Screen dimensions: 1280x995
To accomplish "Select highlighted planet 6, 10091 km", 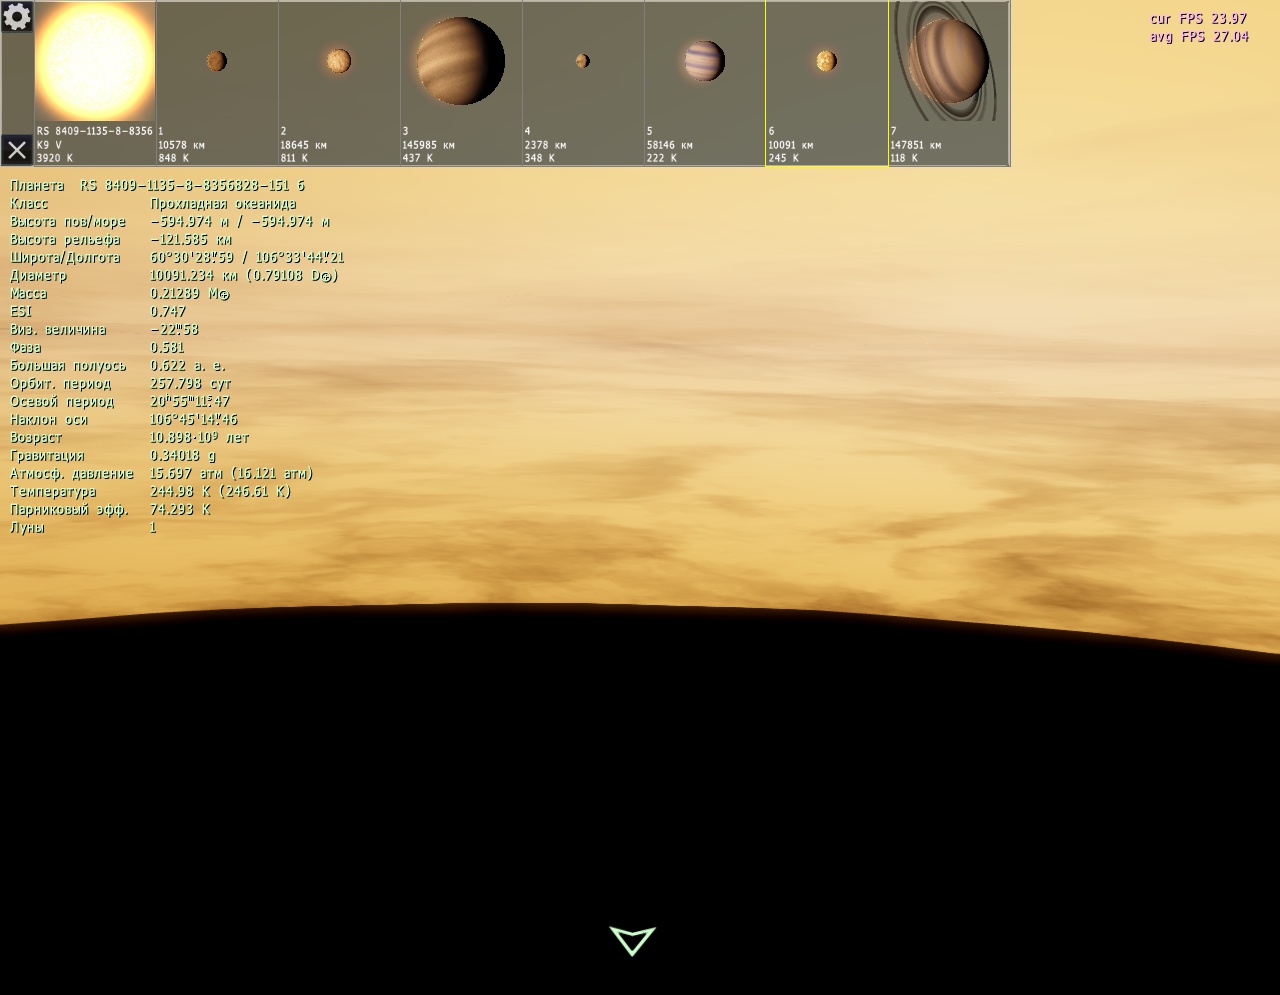I will point(827,83).
